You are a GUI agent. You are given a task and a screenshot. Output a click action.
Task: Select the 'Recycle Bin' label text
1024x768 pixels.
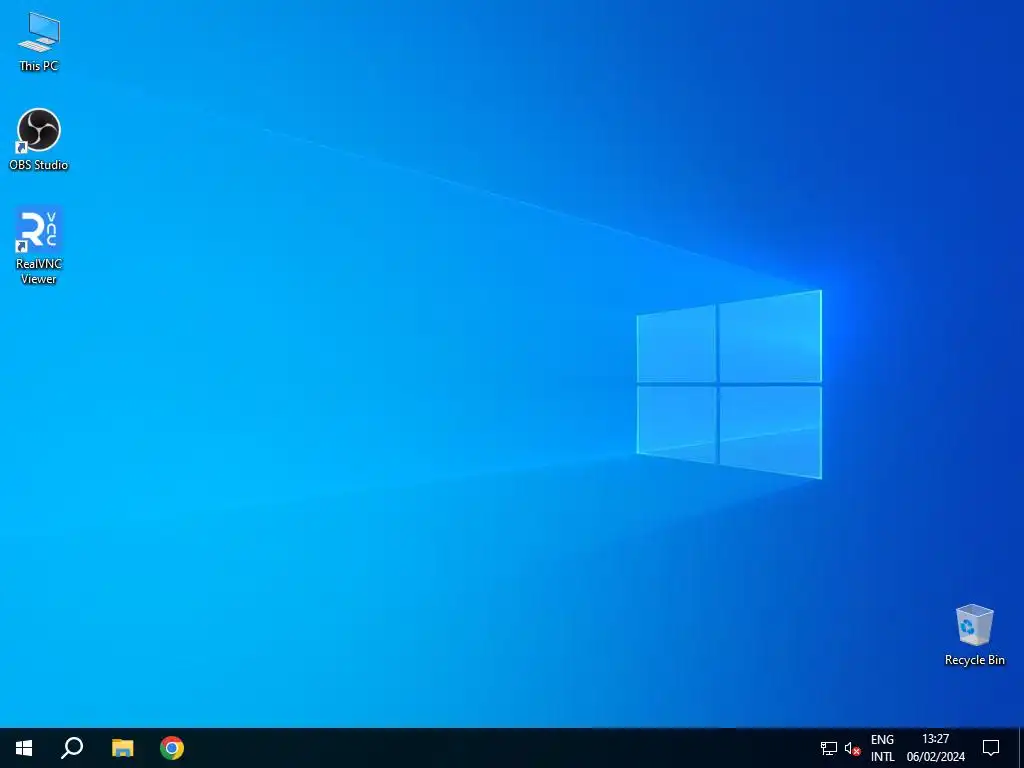[x=974, y=660]
